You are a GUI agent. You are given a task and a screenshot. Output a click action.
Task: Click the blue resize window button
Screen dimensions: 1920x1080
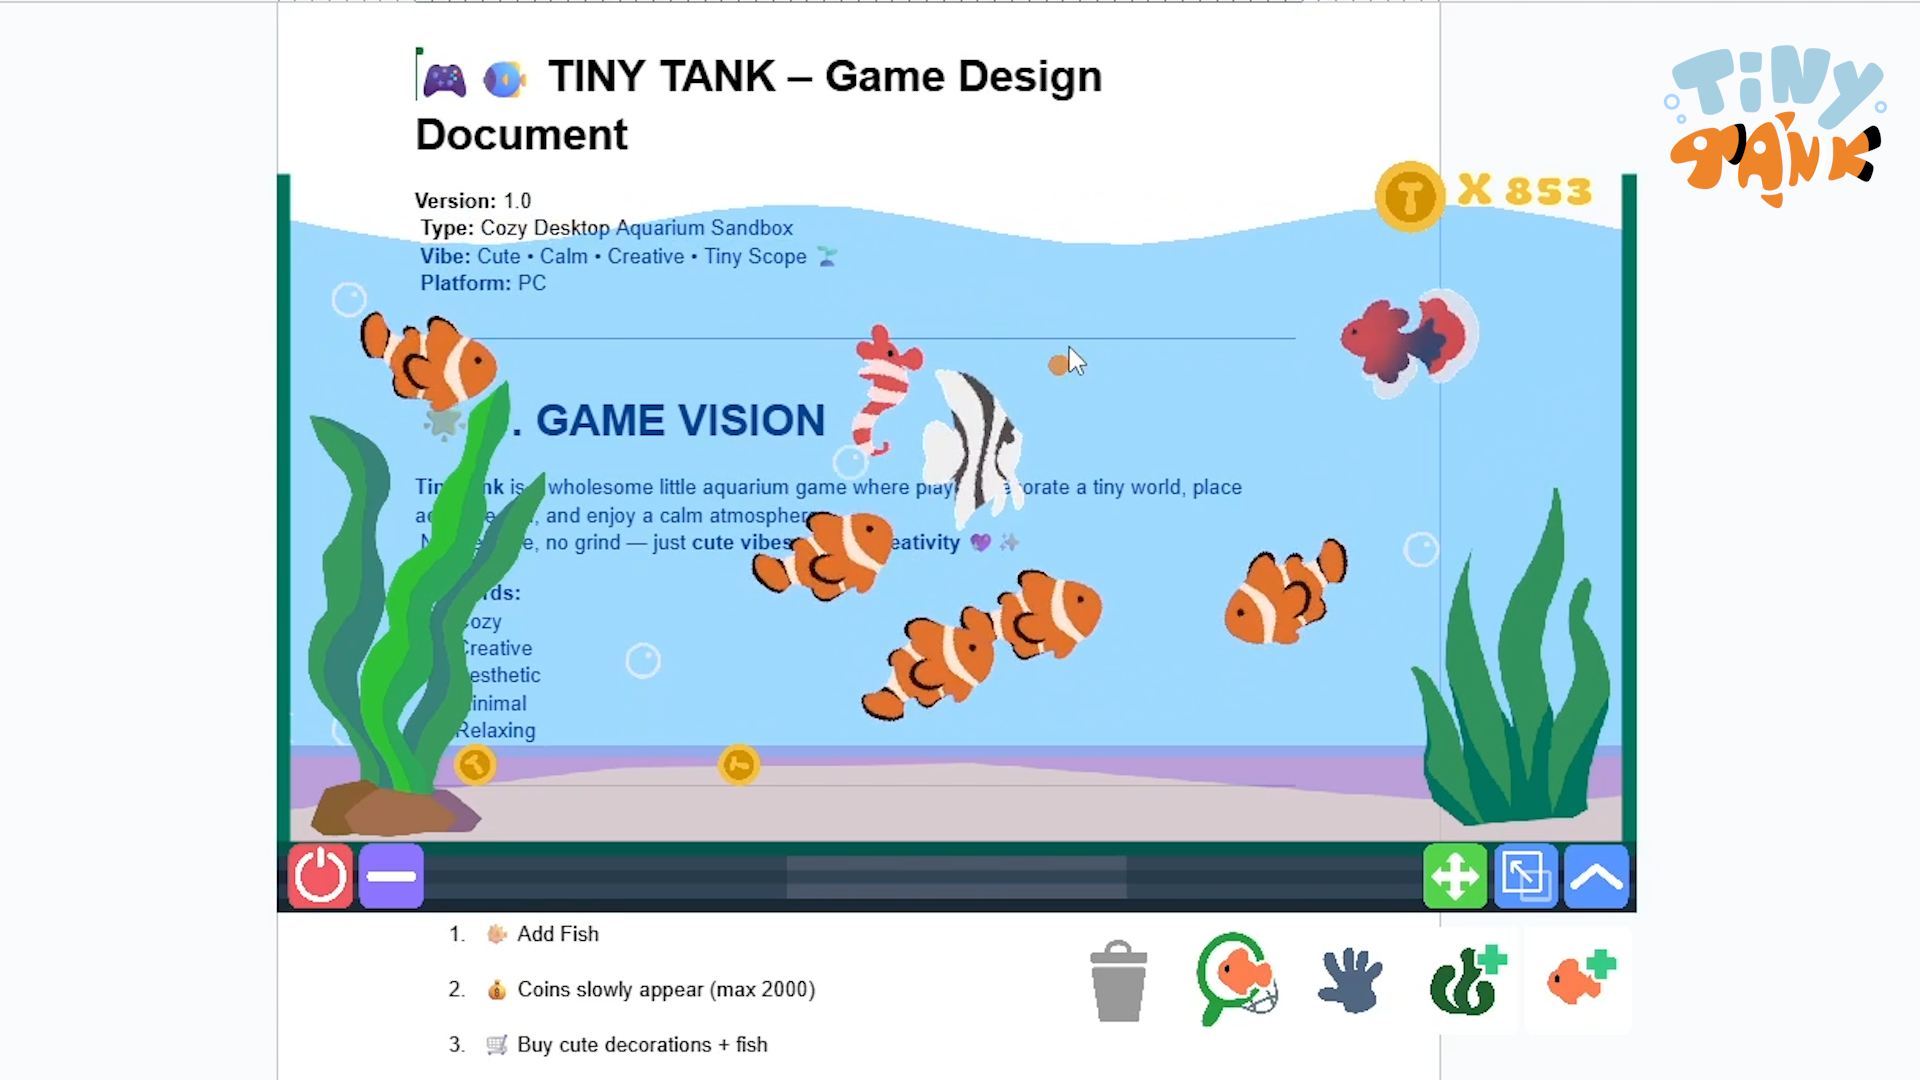point(1525,877)
